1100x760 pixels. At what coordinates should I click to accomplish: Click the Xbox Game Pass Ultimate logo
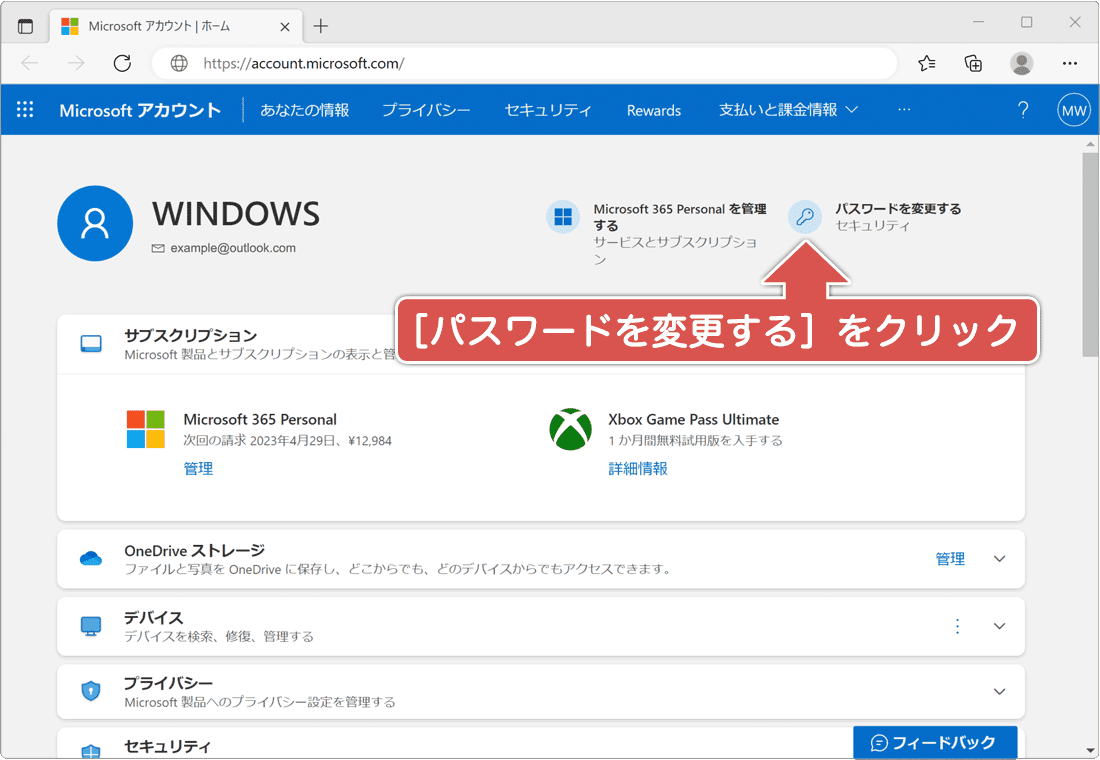tap(570, 431)
